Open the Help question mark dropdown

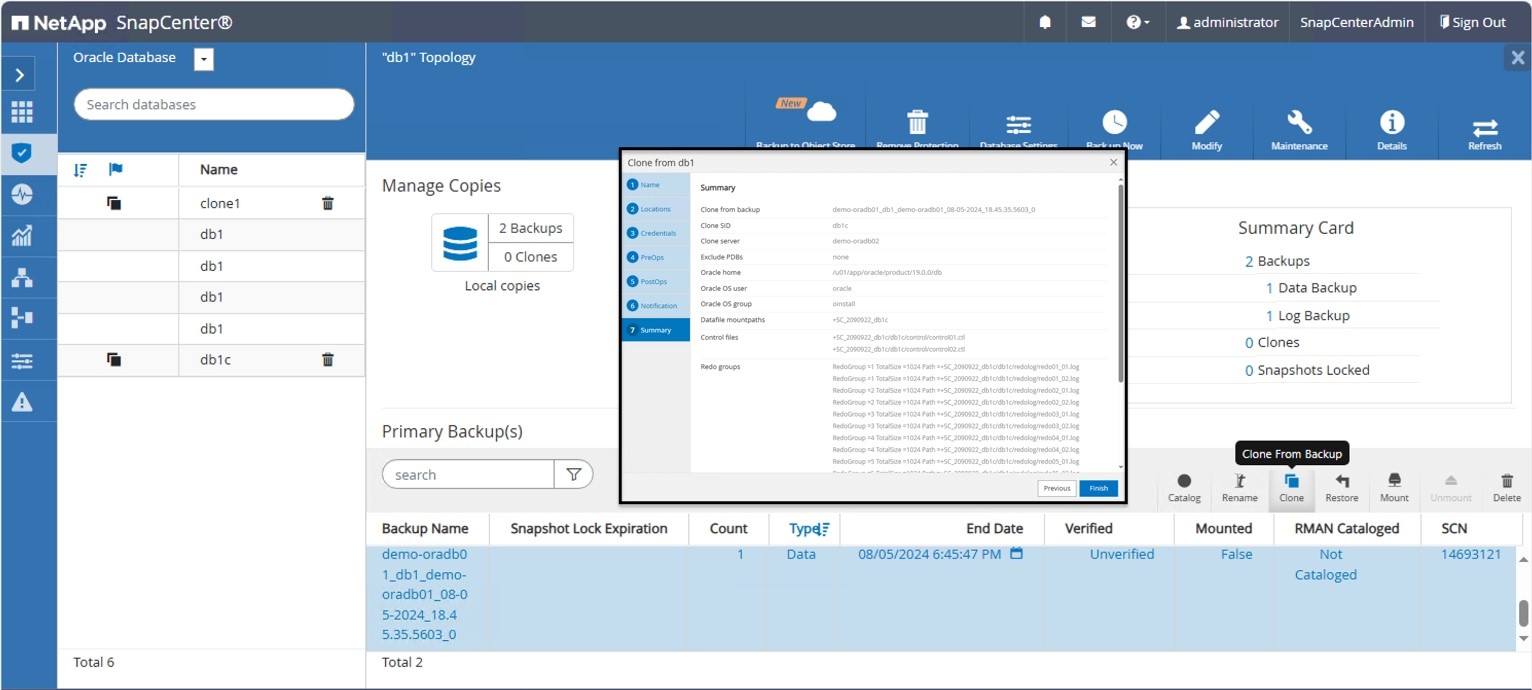click(1138, 22)
